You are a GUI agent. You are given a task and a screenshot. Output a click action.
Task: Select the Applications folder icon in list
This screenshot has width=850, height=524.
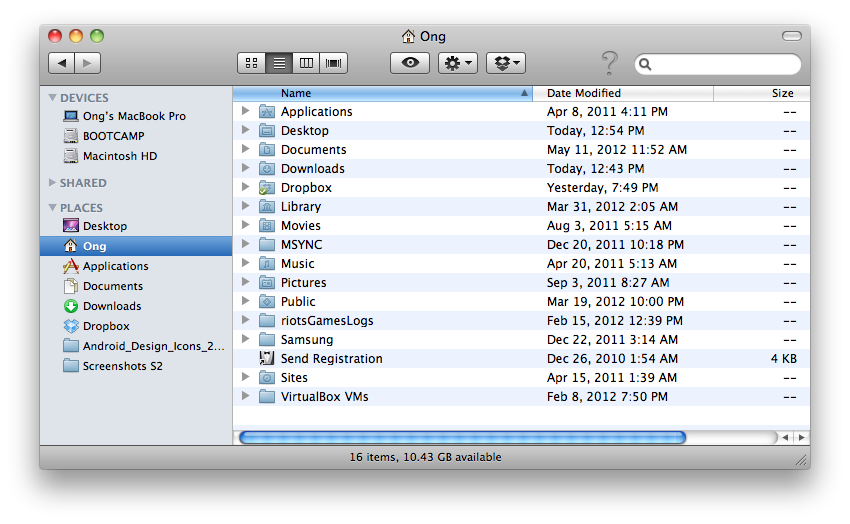[x=267, y=112]
